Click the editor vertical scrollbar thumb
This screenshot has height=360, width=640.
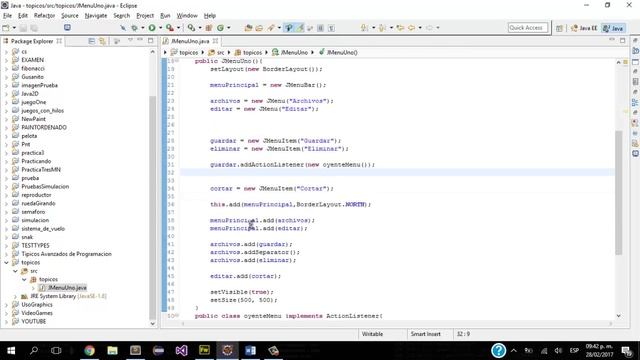(618, 192)
